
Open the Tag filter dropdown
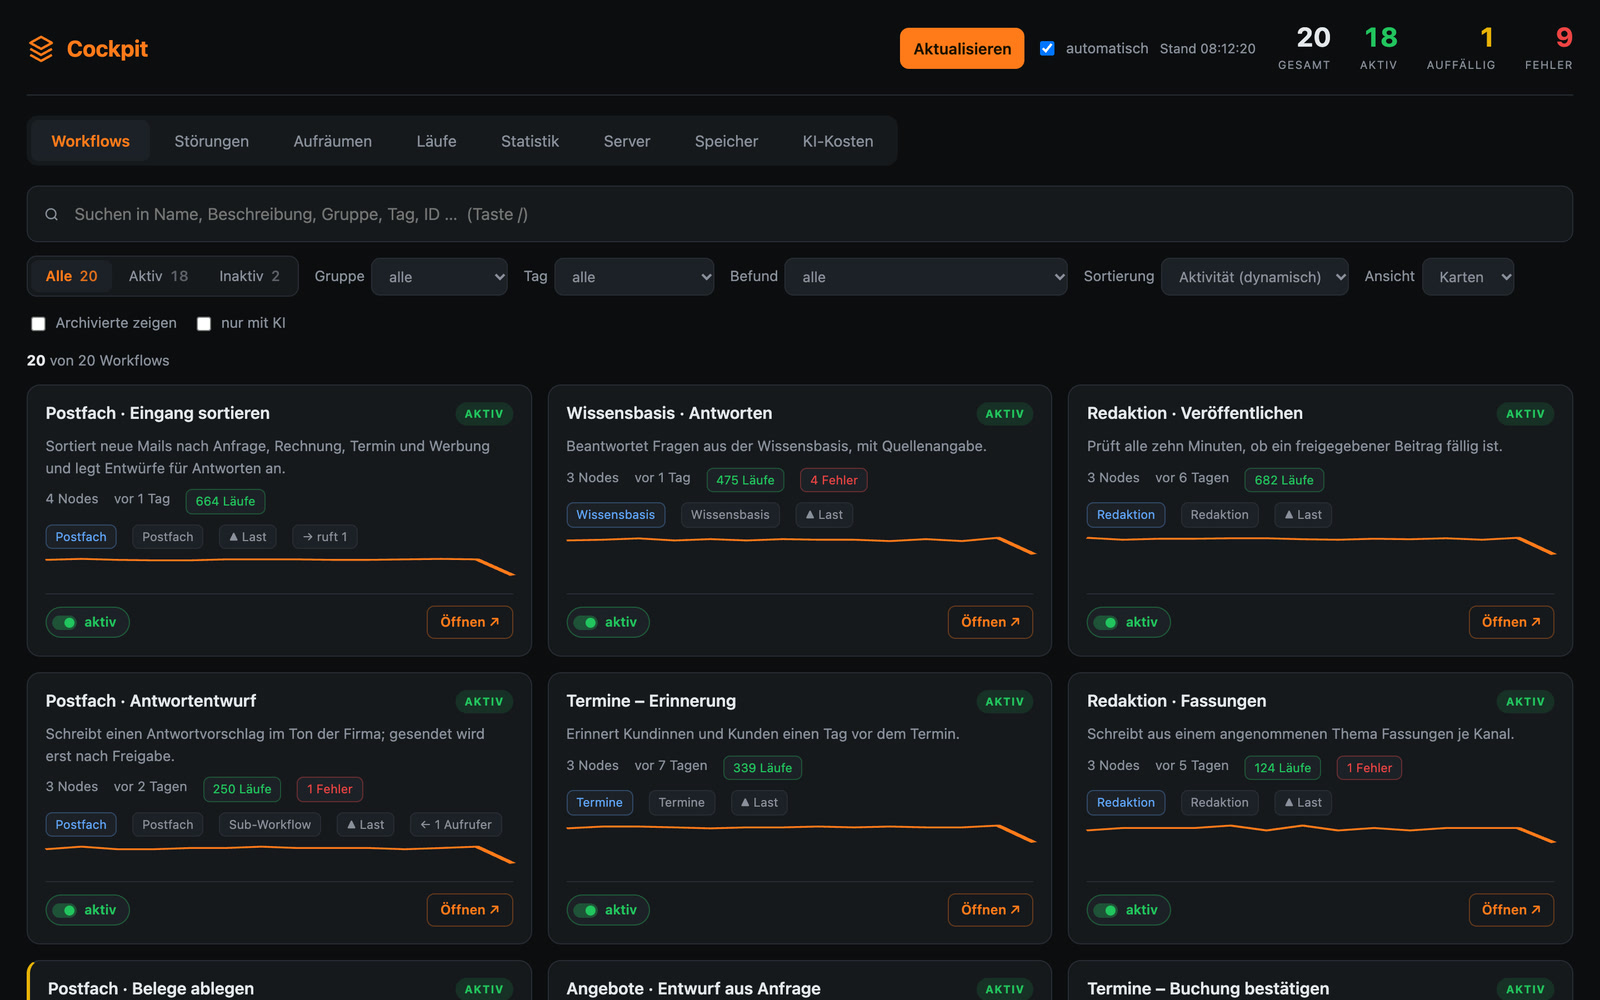(x=634, y=277)
